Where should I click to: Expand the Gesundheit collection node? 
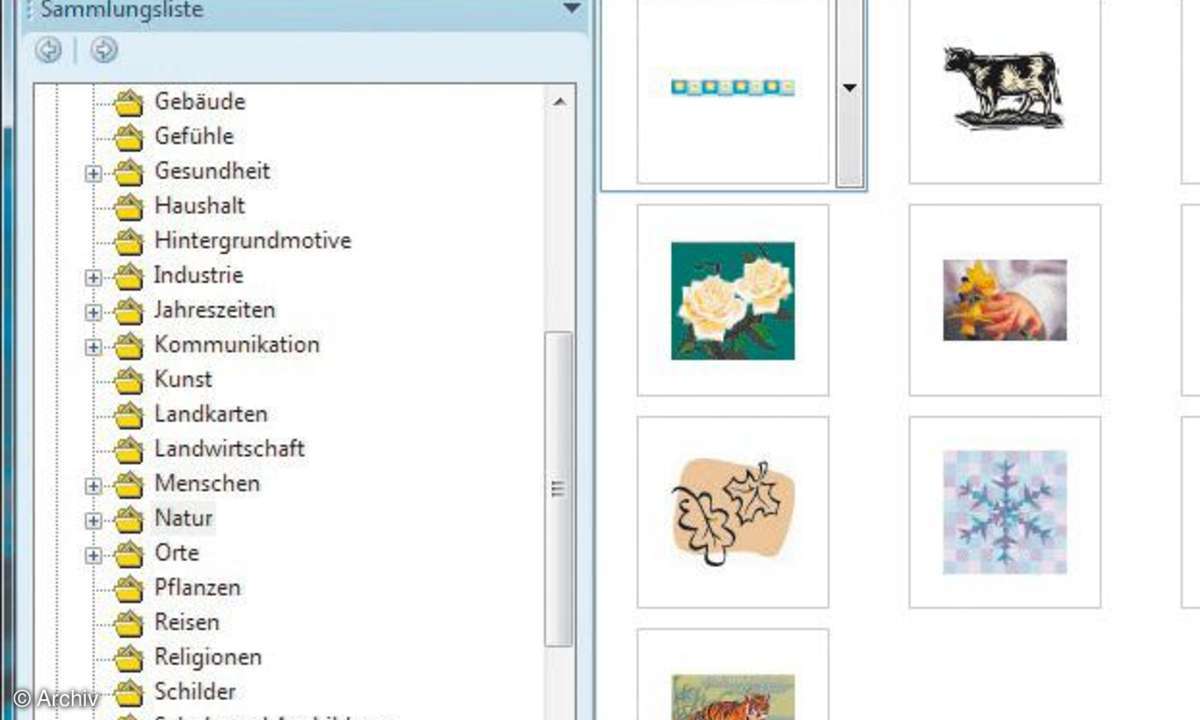(94, 173)
